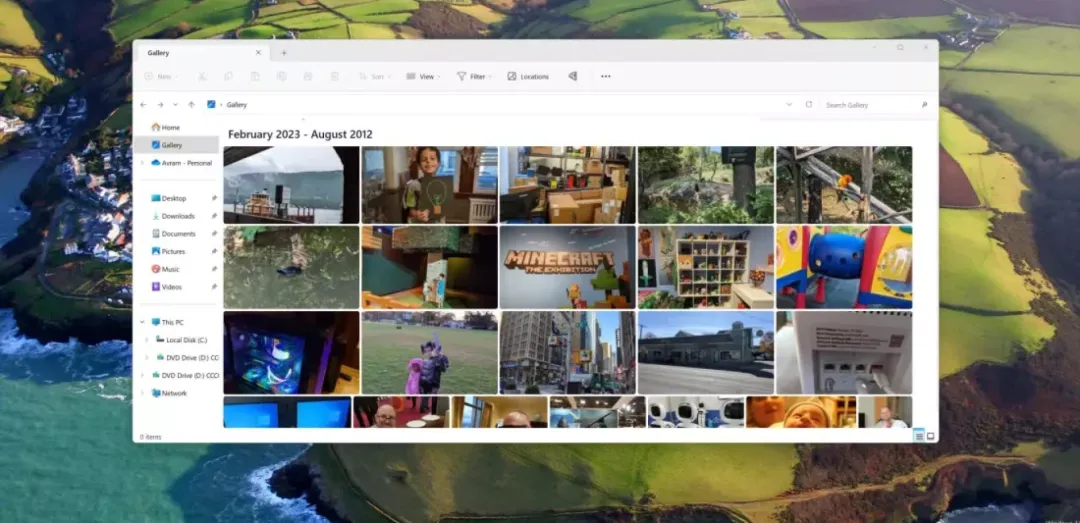Select This PC in navigation pane
The width and height of the screenshot is (1080, 523).
(167, 322)
